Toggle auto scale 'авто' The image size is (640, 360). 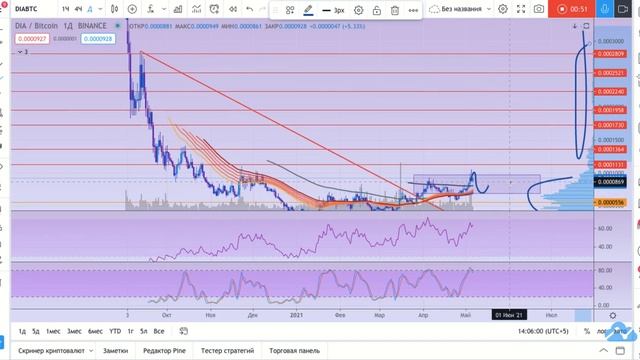tap(620, 331)
